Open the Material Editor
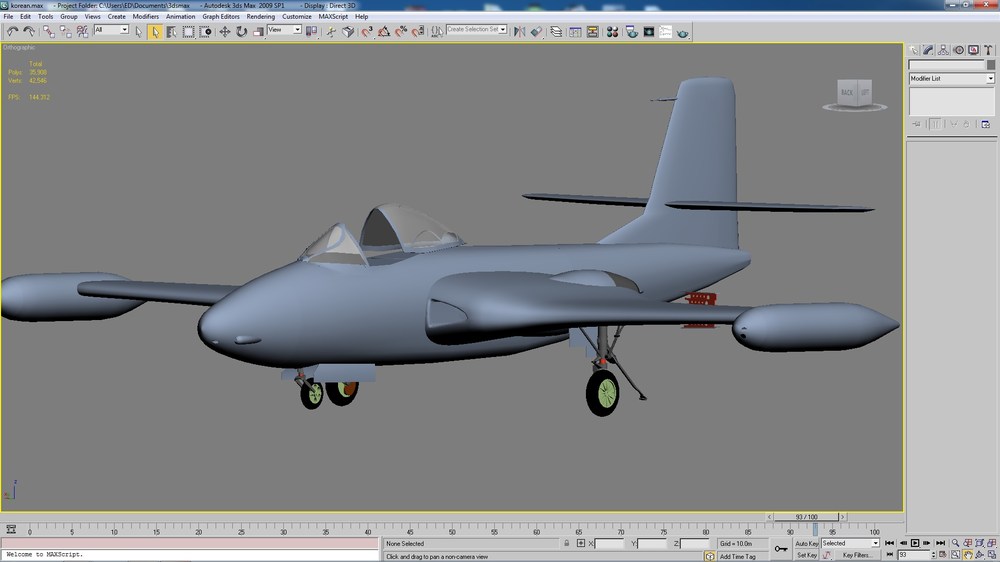This screenshot has width=1000, height=562. click(612, 31)
